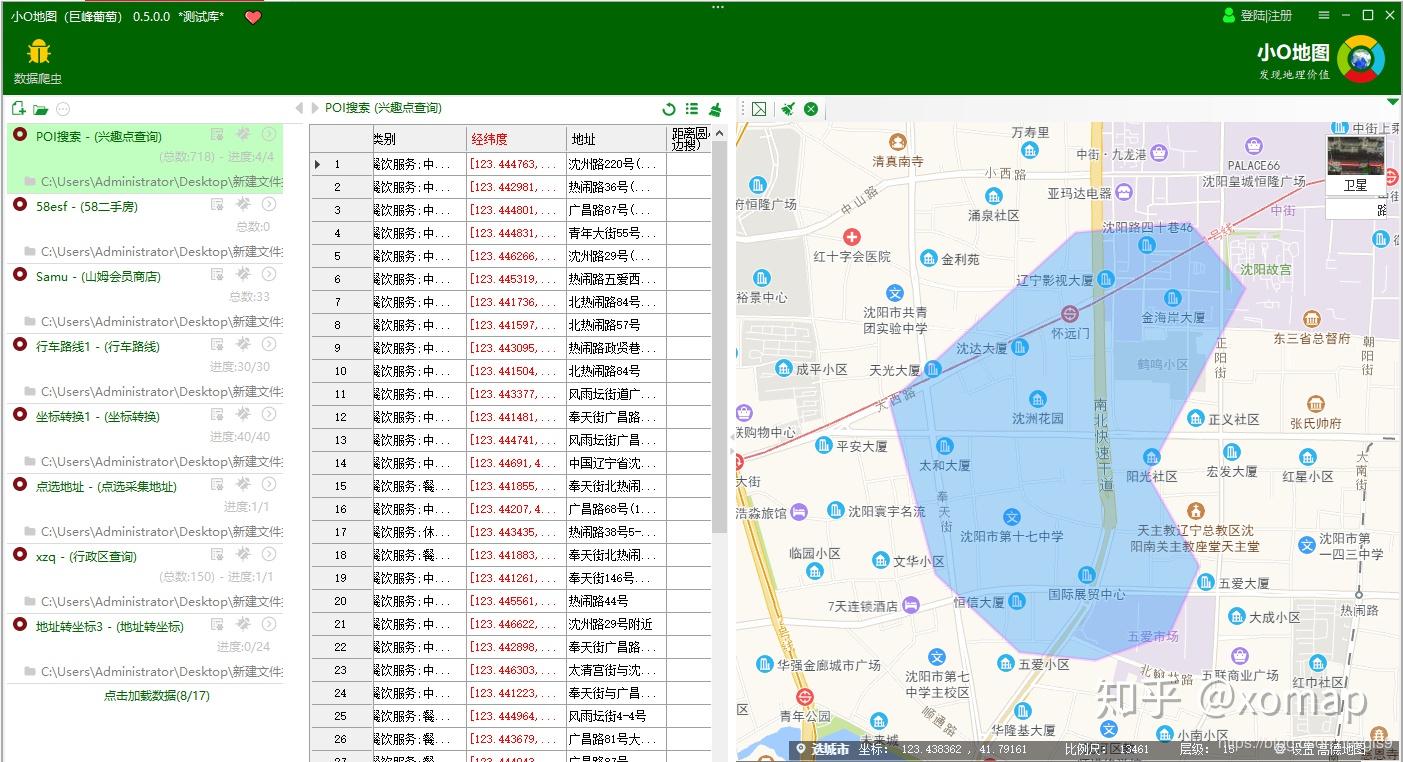Click the 怀远门 metro station marker on map
1403x762 pixels.
point(1069,314)
